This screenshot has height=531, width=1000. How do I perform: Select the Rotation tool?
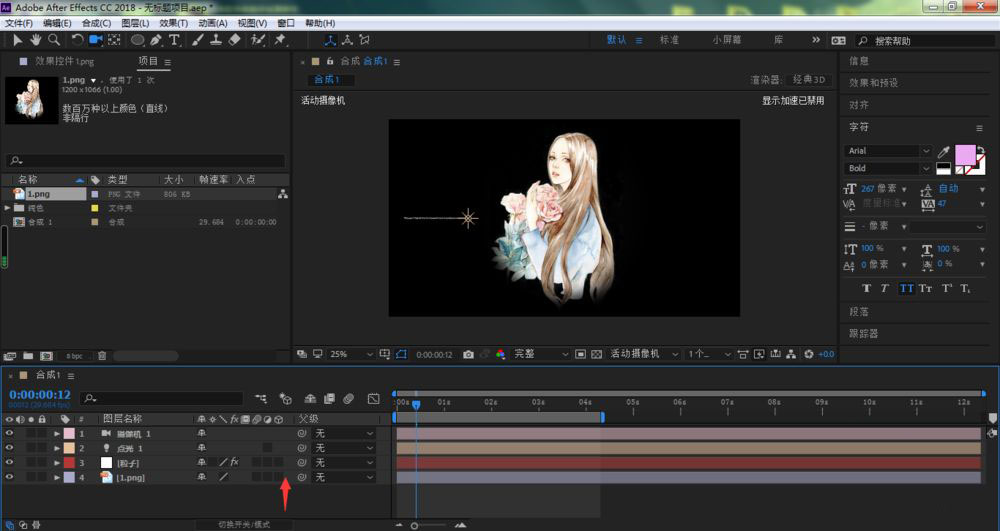click(x=77, y=40)
